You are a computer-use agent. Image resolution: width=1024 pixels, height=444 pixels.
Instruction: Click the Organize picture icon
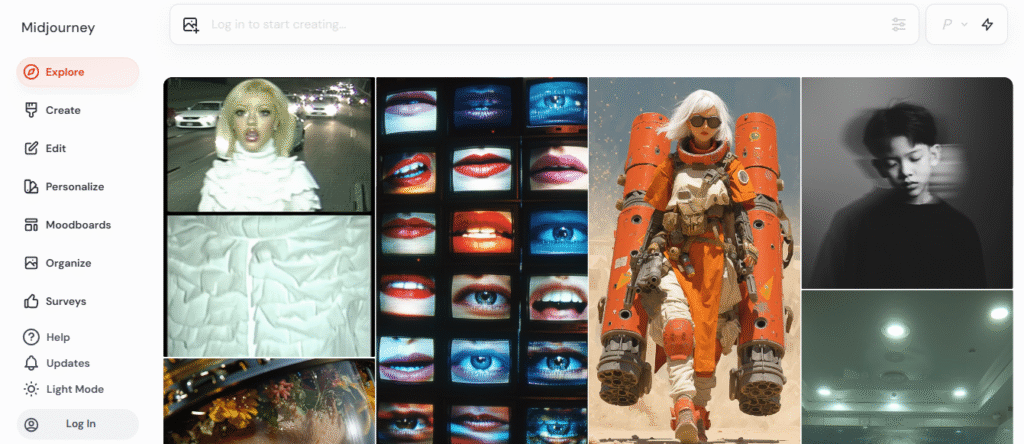click(31, 263)
